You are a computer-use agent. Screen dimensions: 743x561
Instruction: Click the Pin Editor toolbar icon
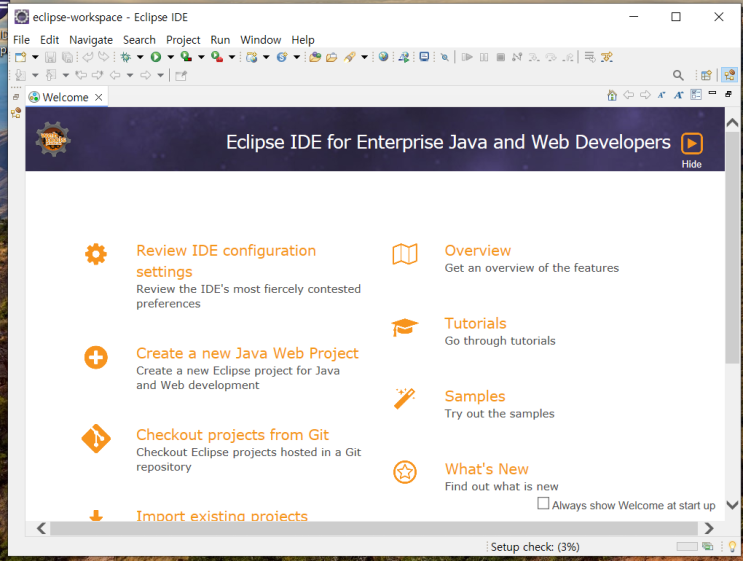point(181,75)
